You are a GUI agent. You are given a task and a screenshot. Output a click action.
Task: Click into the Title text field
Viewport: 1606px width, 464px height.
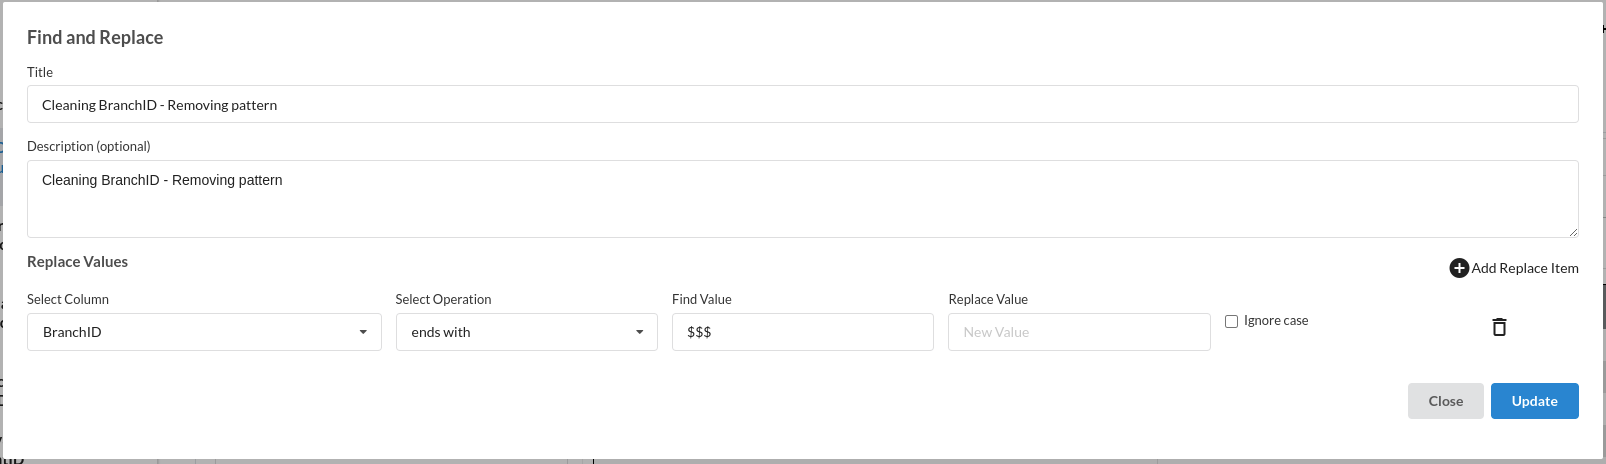click(x=802, y=104)
